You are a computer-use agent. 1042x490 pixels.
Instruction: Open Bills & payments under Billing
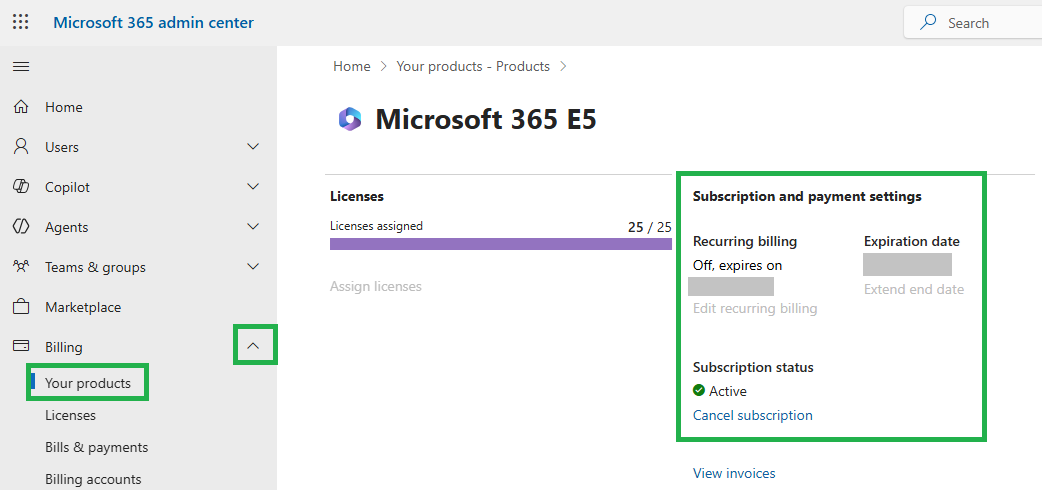coord(96,447)
